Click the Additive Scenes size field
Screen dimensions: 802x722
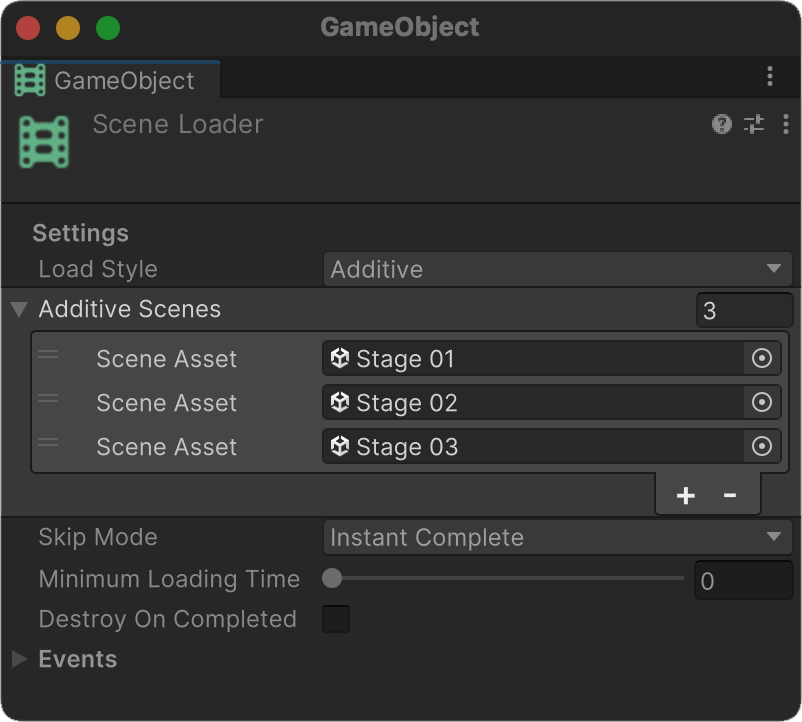(744, 310)
